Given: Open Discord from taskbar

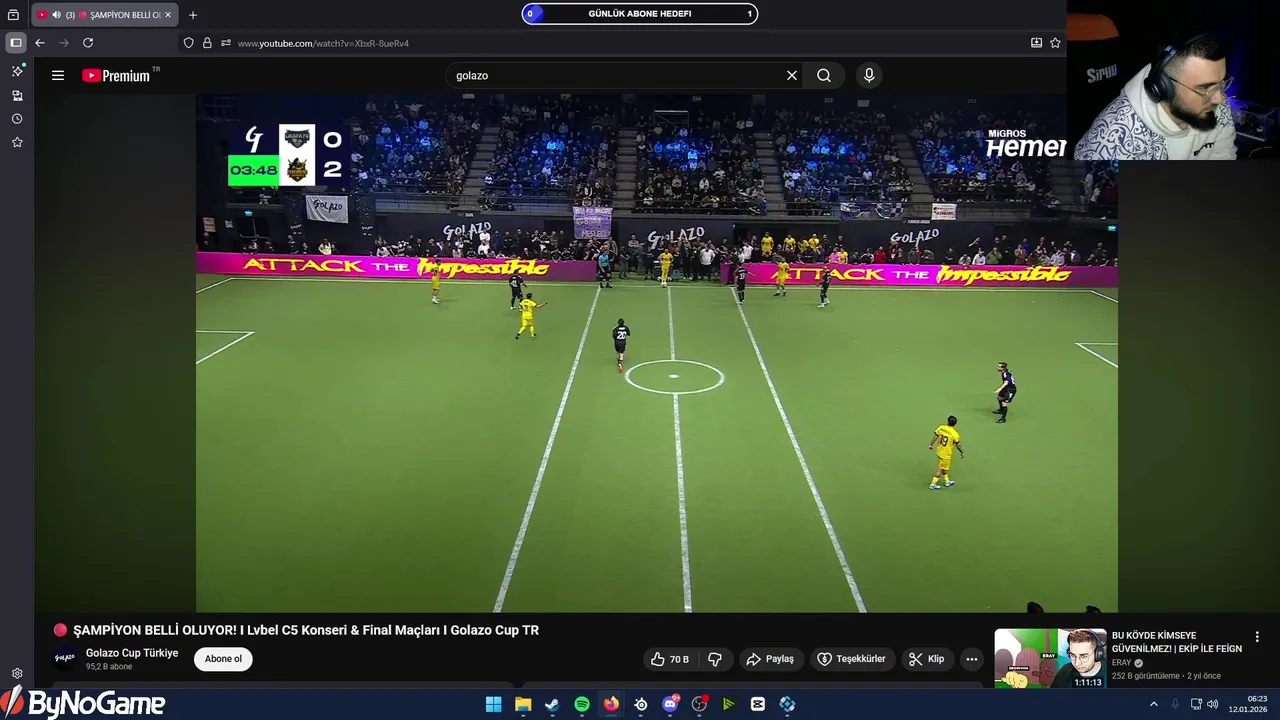Looking at the screenshot, I should (x=670, y=704).
